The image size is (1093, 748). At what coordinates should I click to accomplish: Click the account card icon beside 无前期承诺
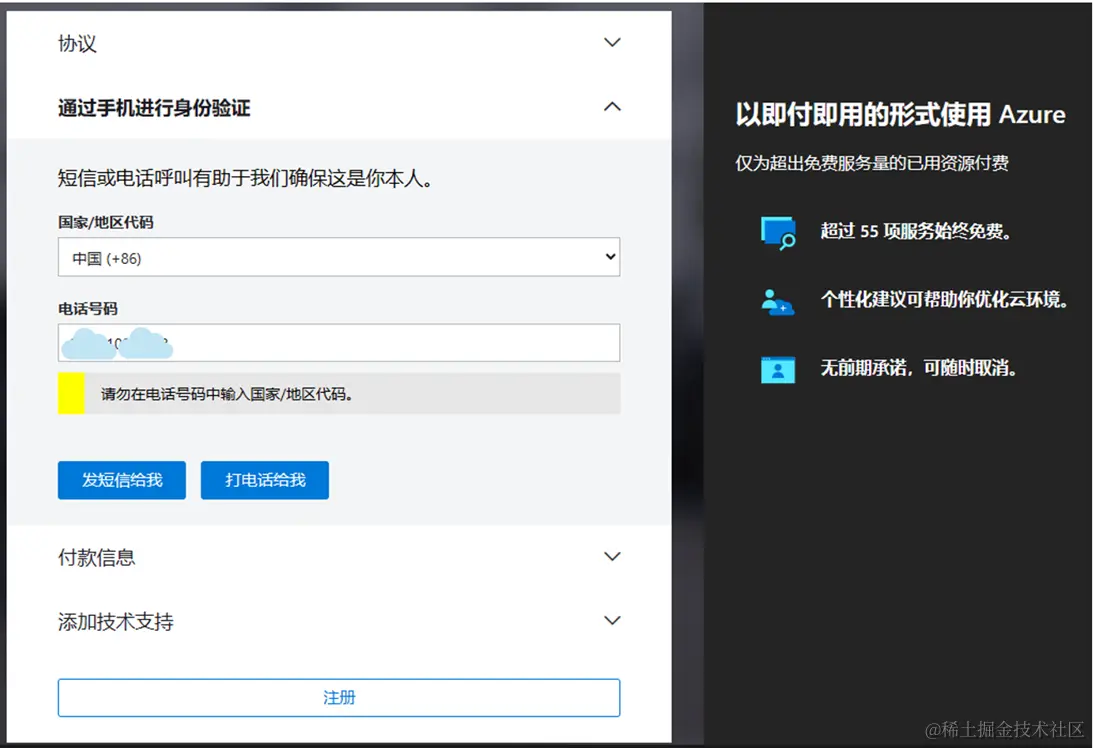point(778,369)
